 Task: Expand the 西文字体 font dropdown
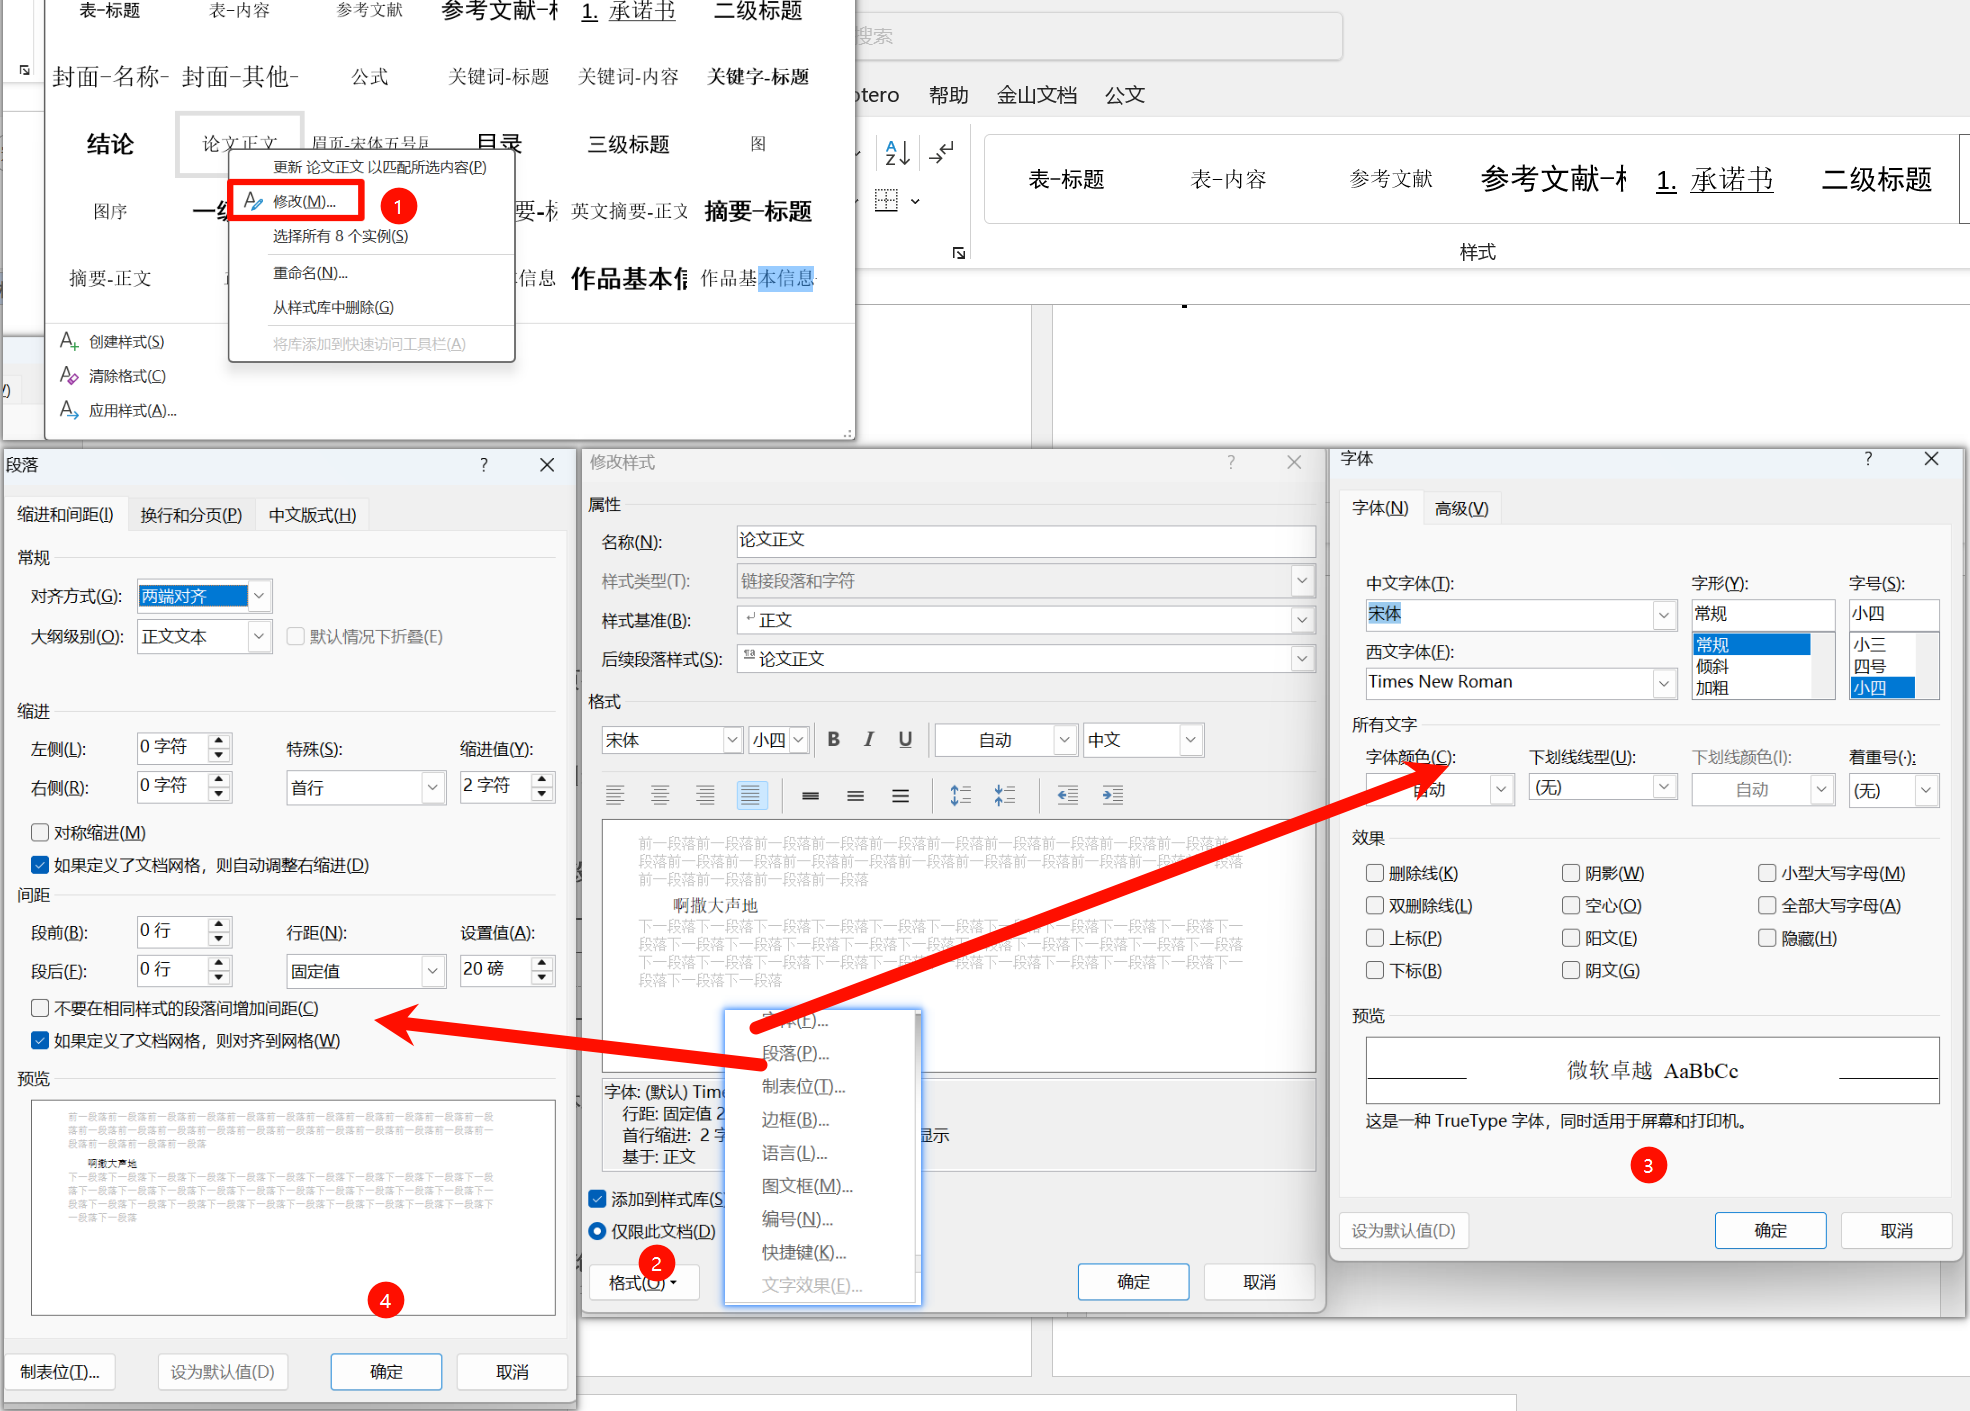coord(1663,683)
